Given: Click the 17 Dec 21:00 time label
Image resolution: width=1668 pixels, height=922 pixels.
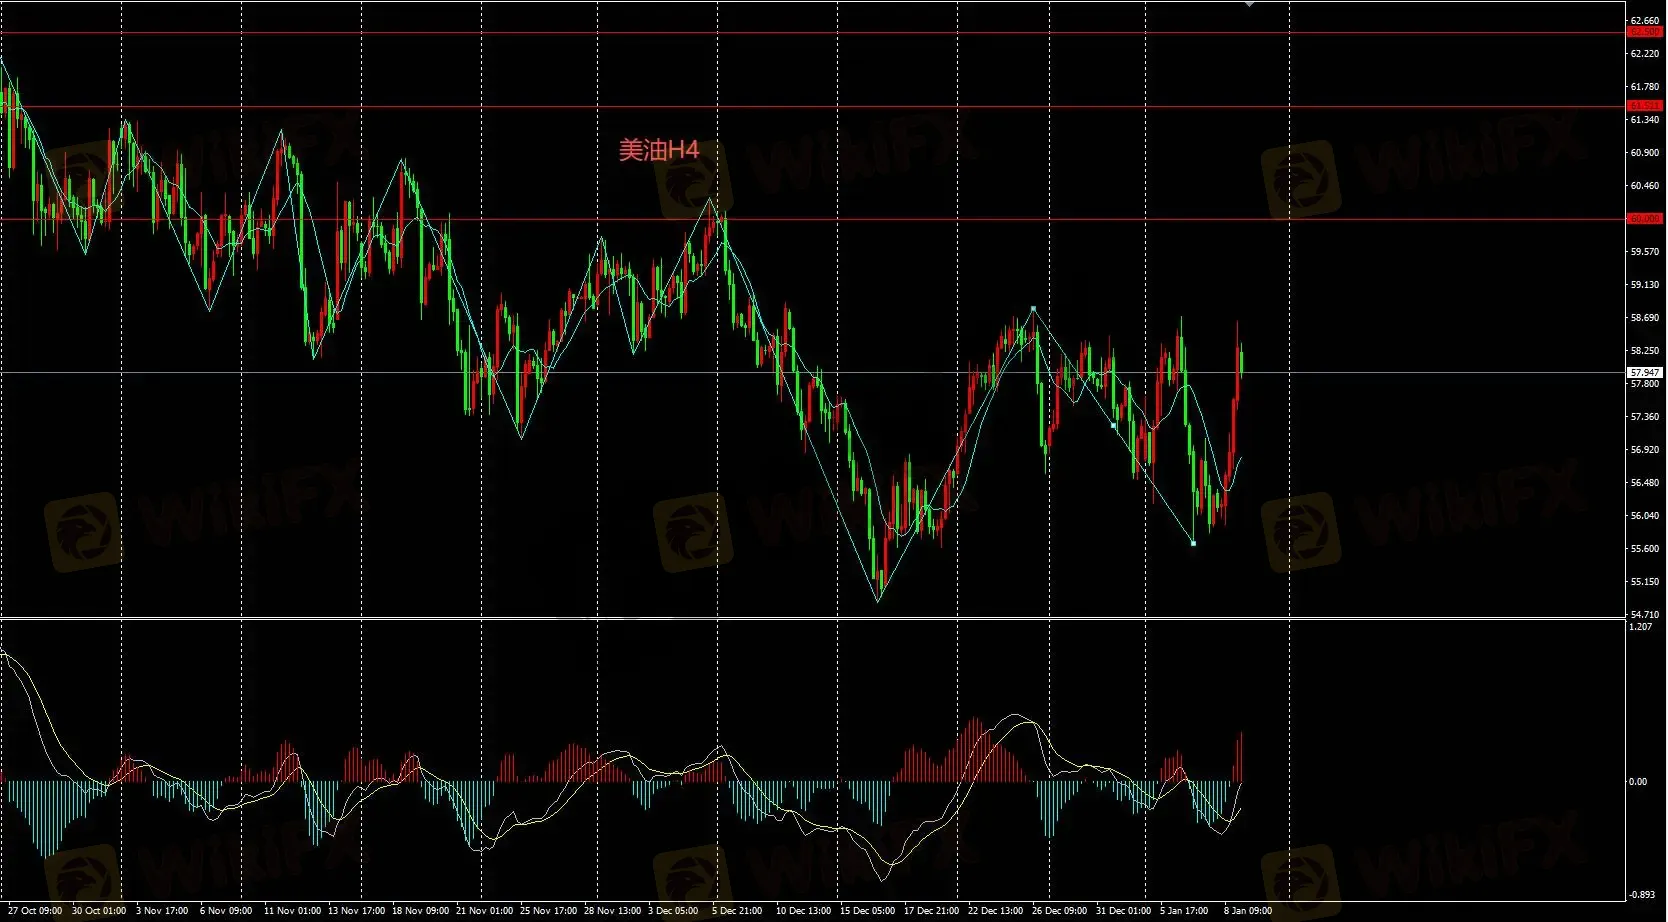Looking at the screenshot, I should [x=931, y=911].
